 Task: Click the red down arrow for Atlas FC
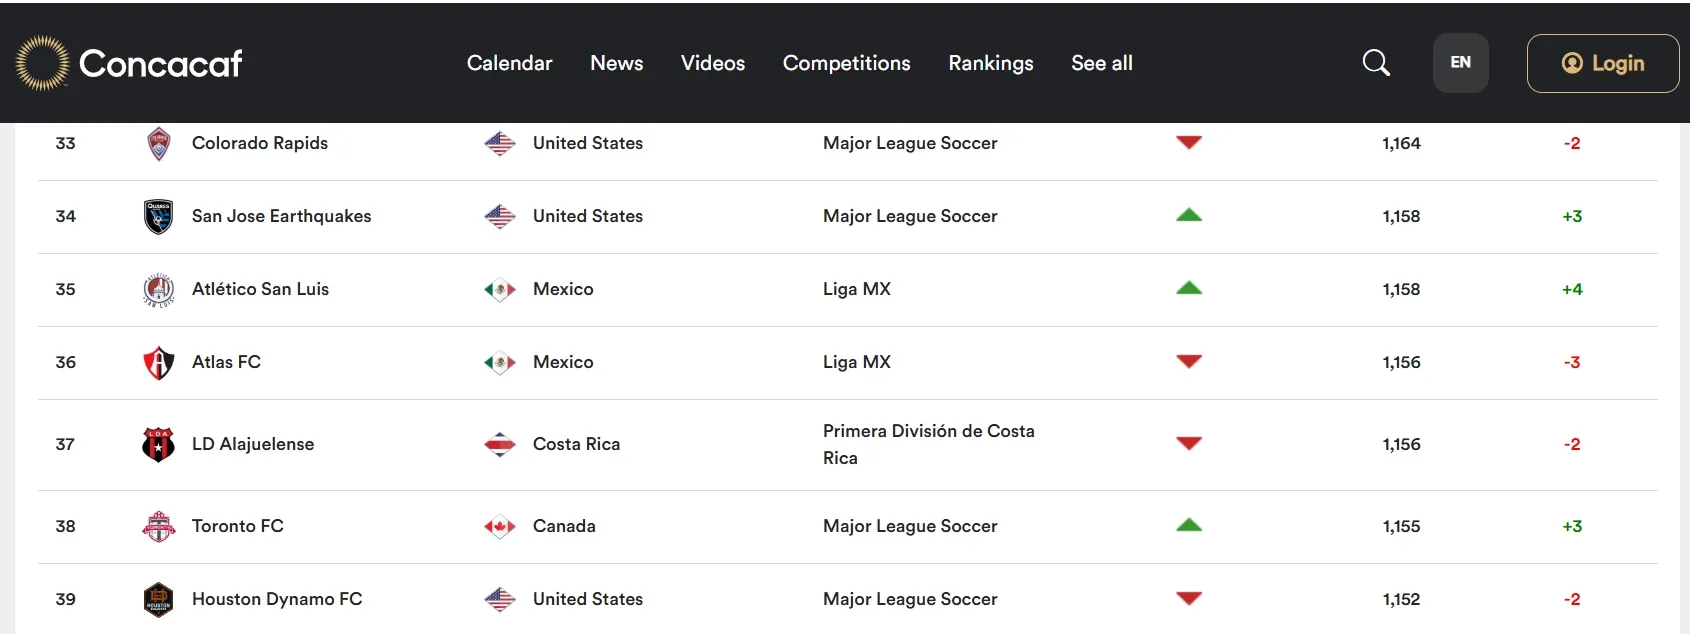(x=1189, y=362)
